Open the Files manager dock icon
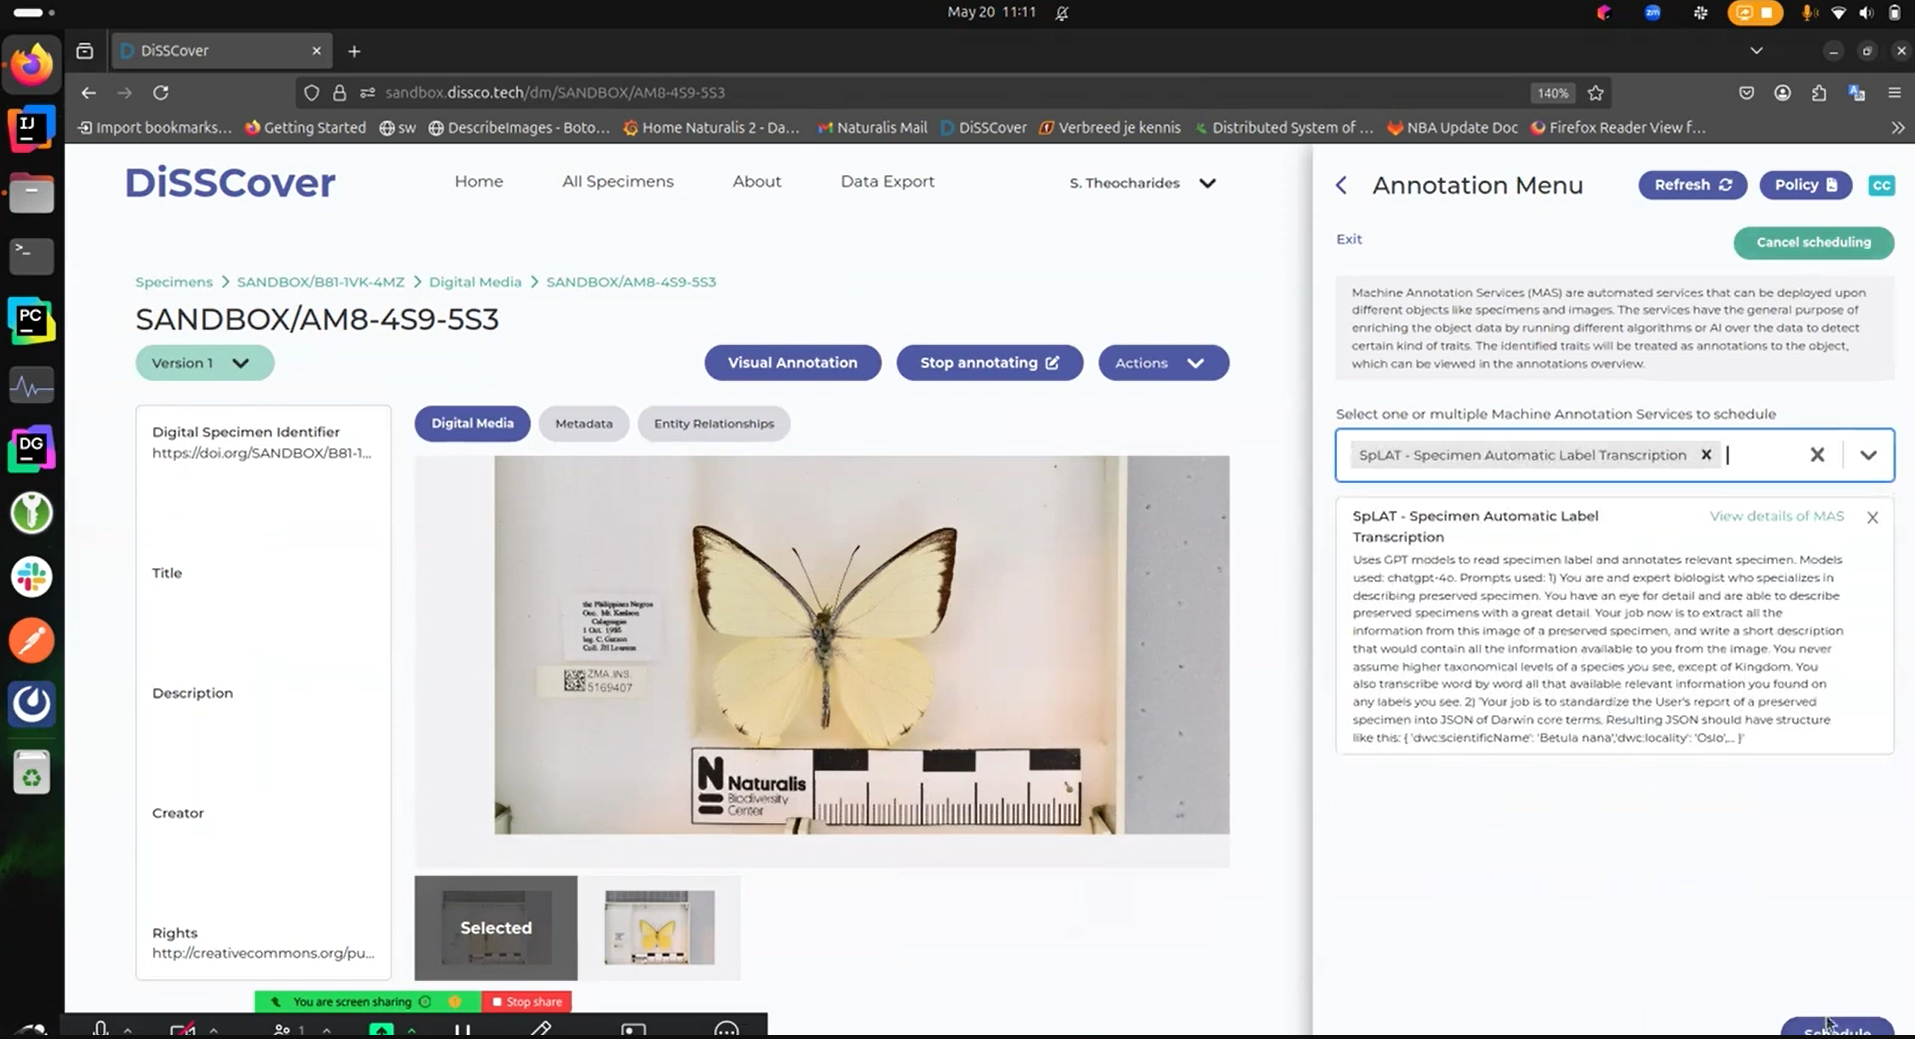Image resolution: width=1915 pixels, height=1039 pixels. (x=31, y=192)
